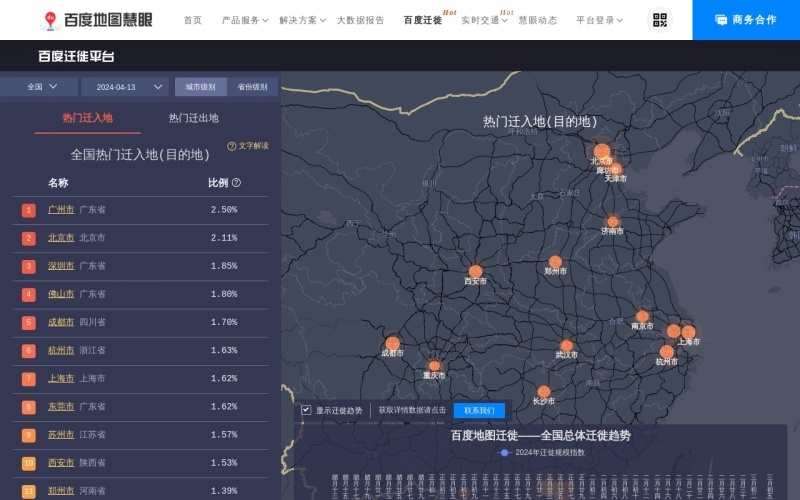800x500 pixels.
Task: Click the 联系我们 button
Action: (479, 410)
